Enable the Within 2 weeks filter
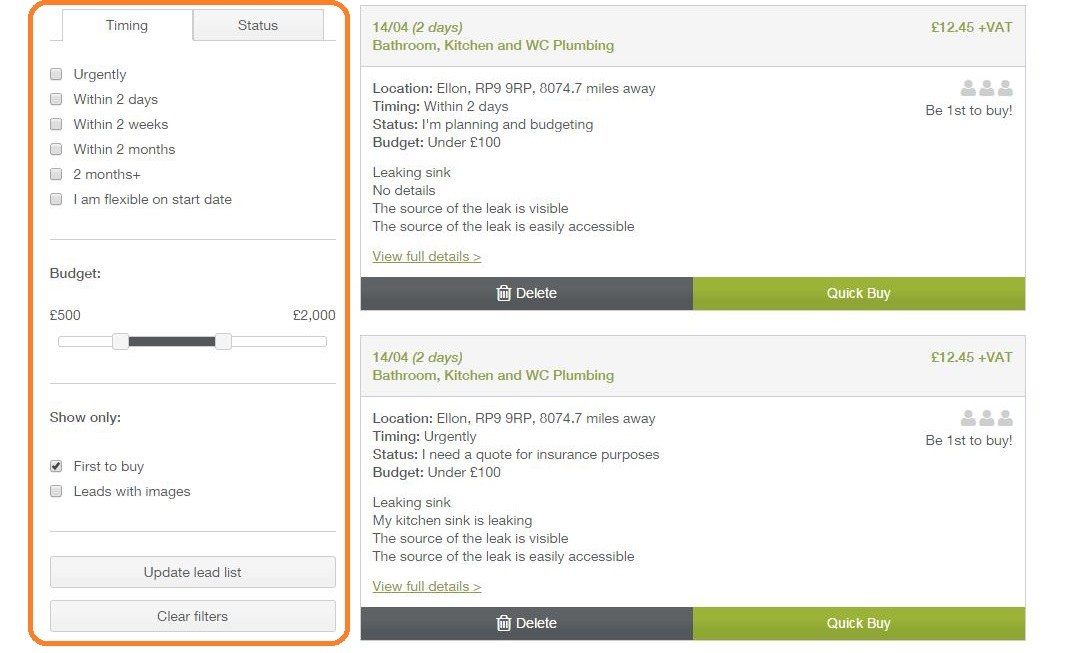The height and width of the screenshot is (653, 1085). (x=56, y=124)
